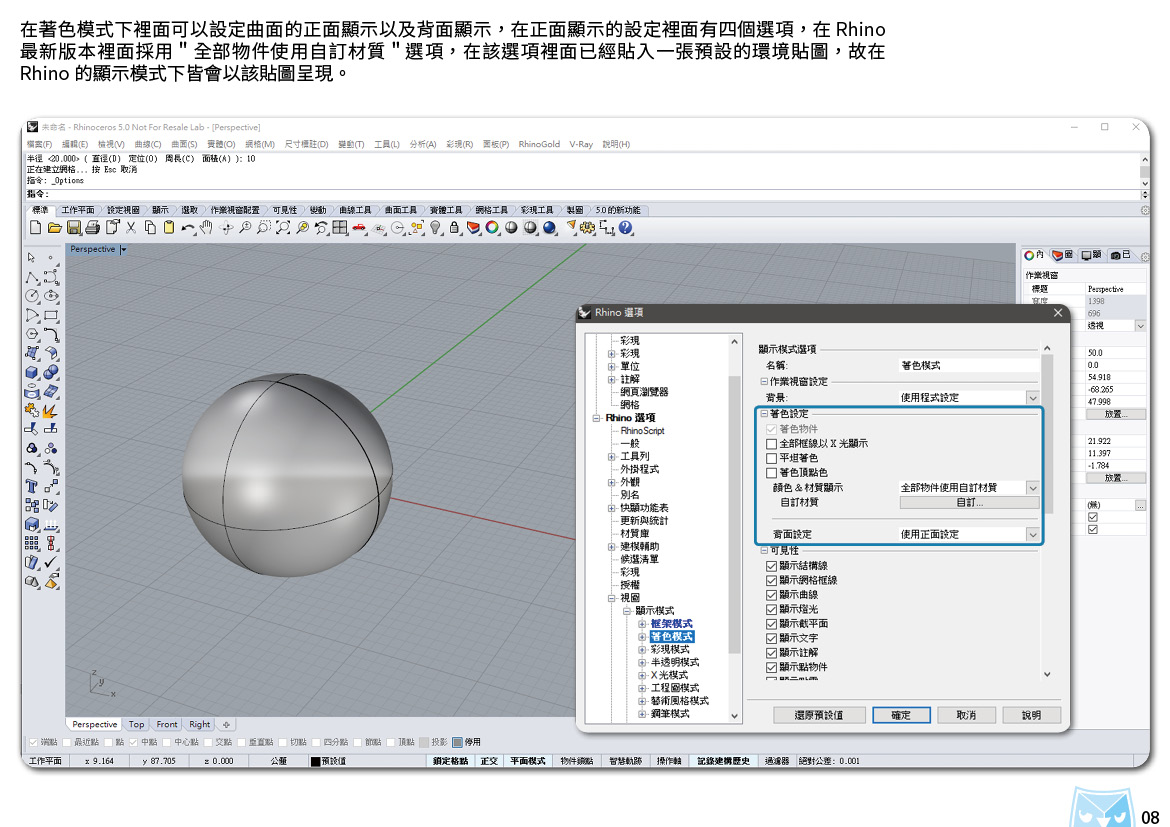Click the black 預設值 layer swatch
The image size is (1170, 827).
click(x=315, y=762)
